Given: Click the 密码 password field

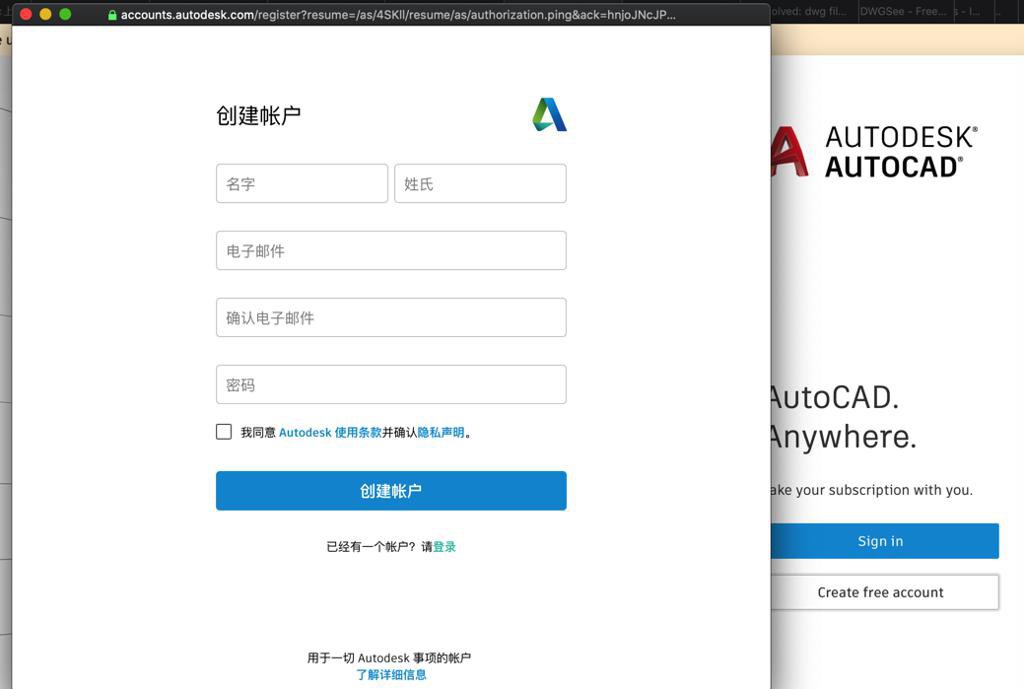Looking at the screenshot, I should pos(391,385).
